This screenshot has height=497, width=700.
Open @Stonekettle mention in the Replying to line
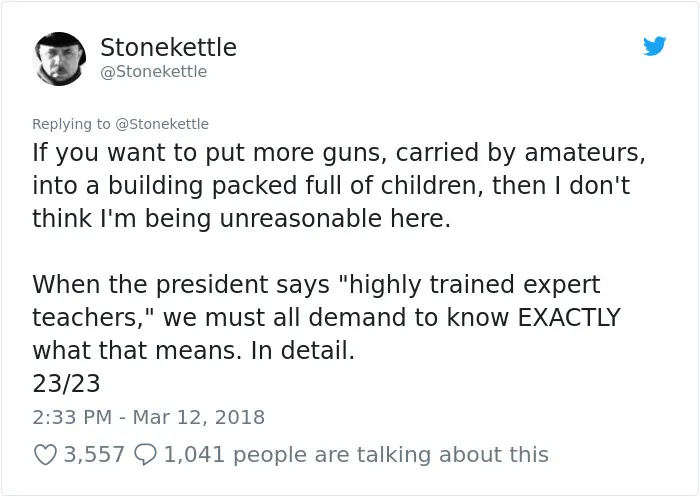[162, 124]
